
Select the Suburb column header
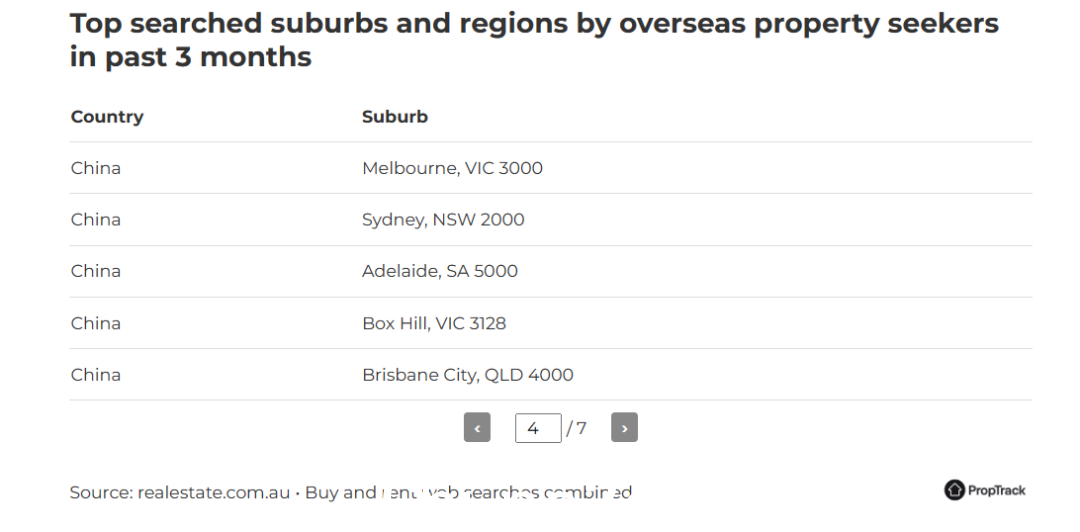coord(395,116)
